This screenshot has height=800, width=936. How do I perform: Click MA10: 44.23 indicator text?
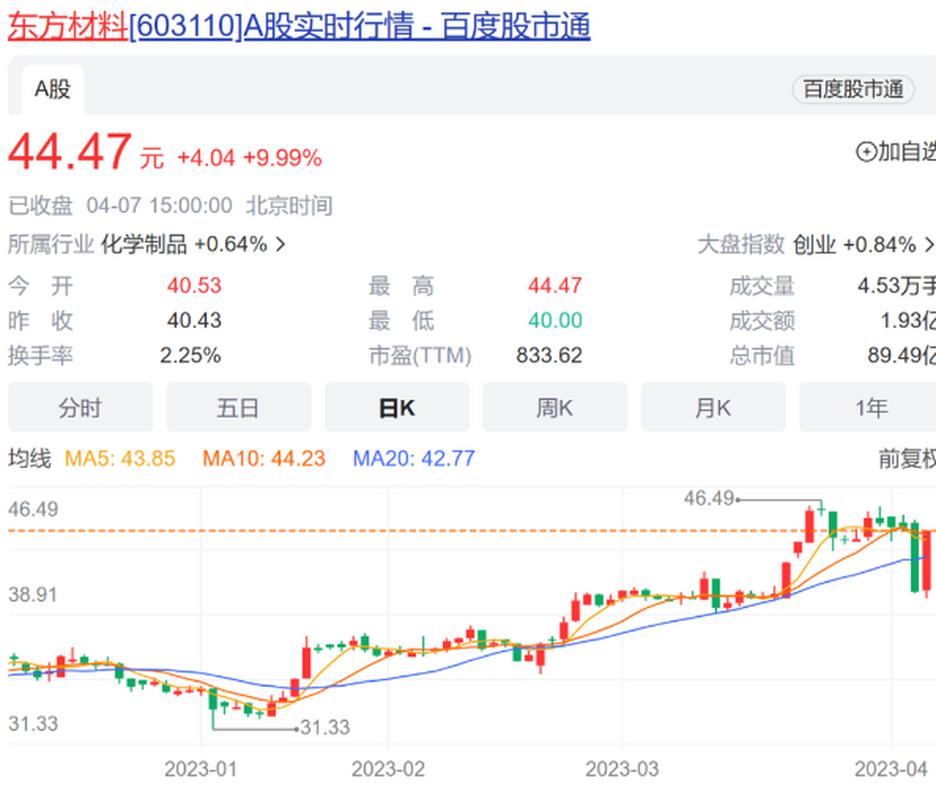(264, 459)
